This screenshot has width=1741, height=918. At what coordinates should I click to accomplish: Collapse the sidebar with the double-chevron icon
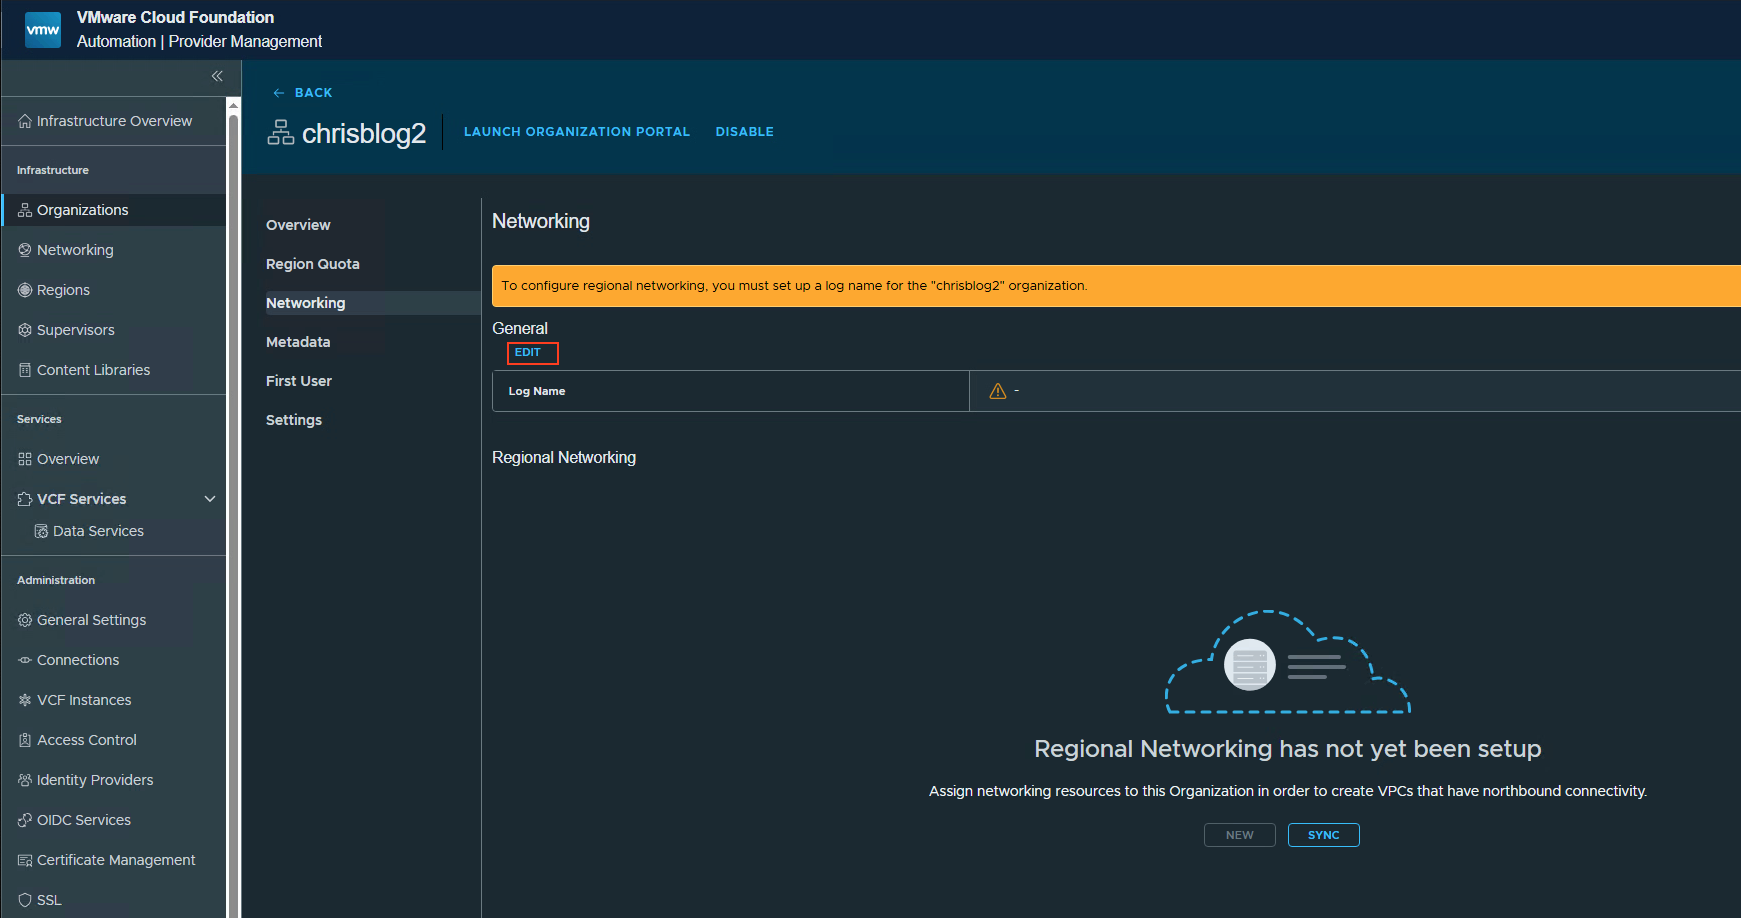tap(217, 76)
